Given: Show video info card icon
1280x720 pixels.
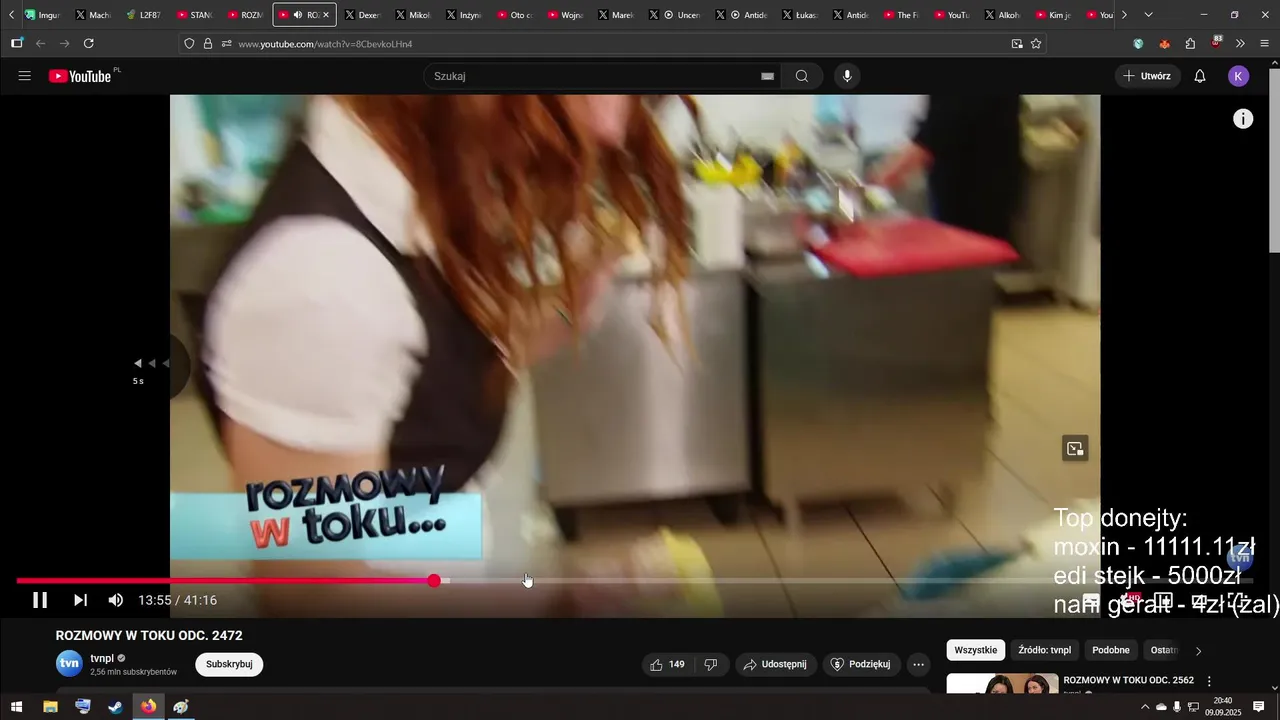Looking at the screenshot, I should pyautogui.click(x=1243, y=119).
